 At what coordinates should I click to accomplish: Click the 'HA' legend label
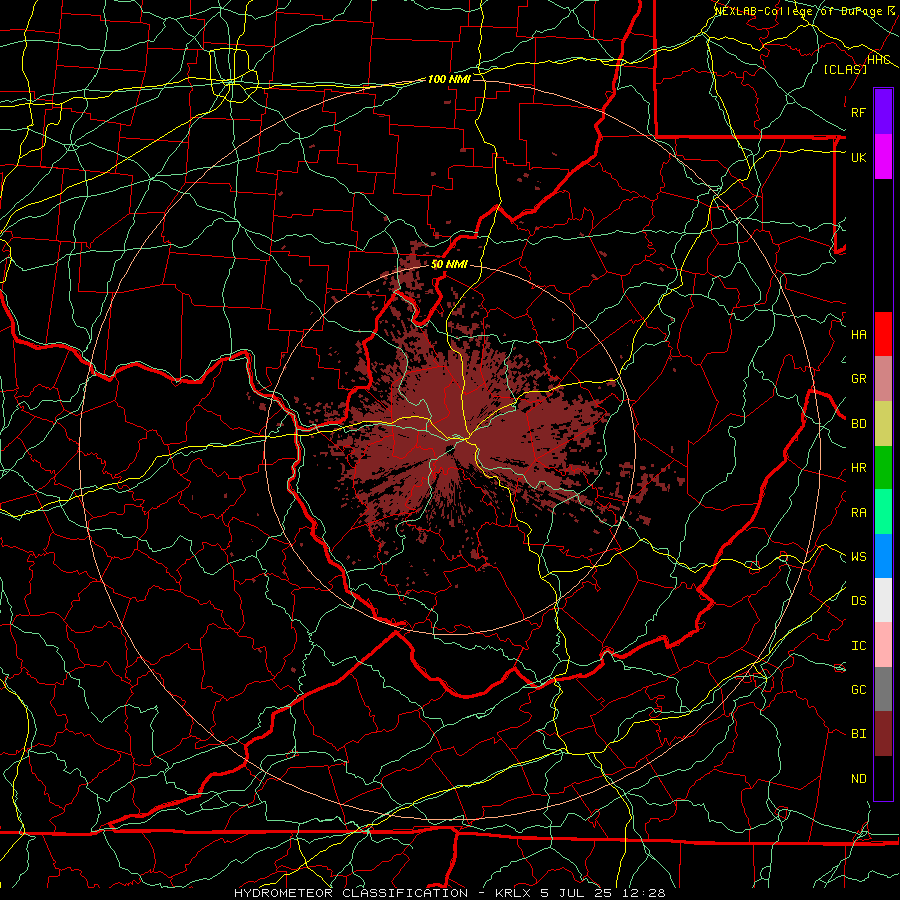(x=859, y=335)
